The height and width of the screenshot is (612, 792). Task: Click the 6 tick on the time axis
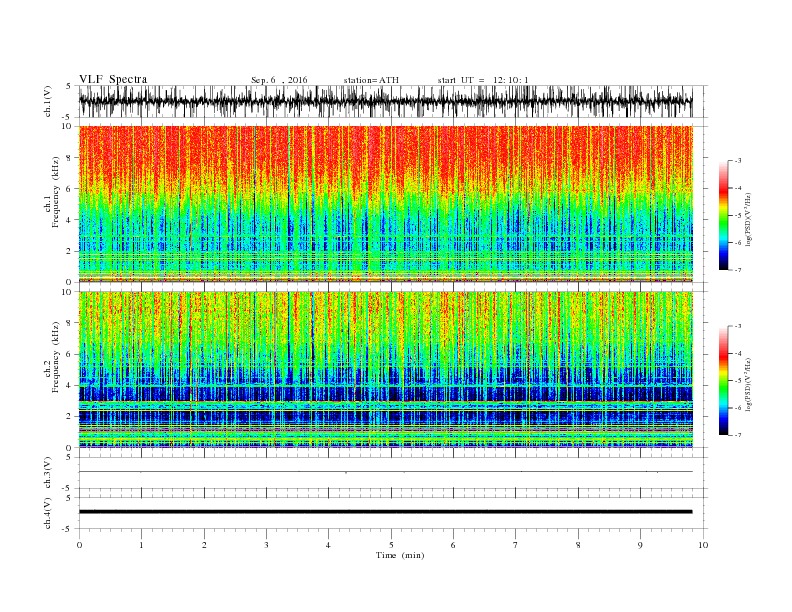[x=453, y=545]
